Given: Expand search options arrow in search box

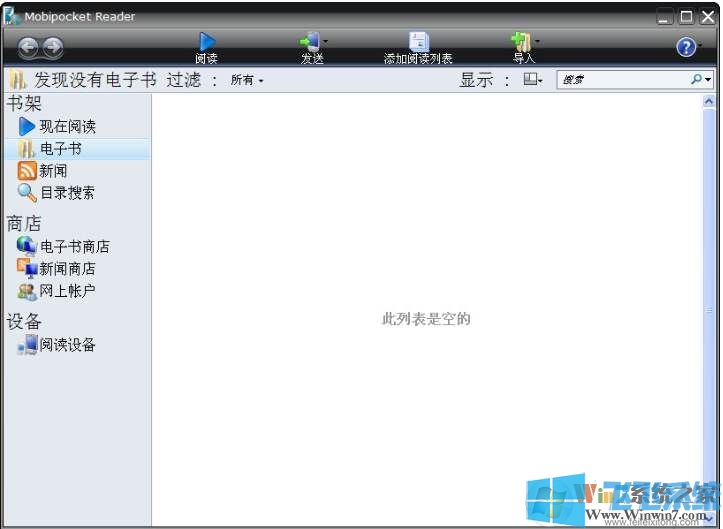Looking at the screenshot, I should 708,80.
